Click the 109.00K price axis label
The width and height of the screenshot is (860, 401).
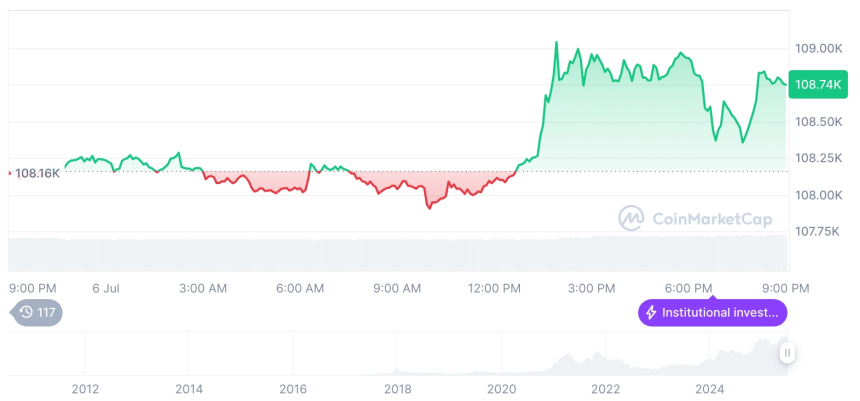(x=818, y=48)
